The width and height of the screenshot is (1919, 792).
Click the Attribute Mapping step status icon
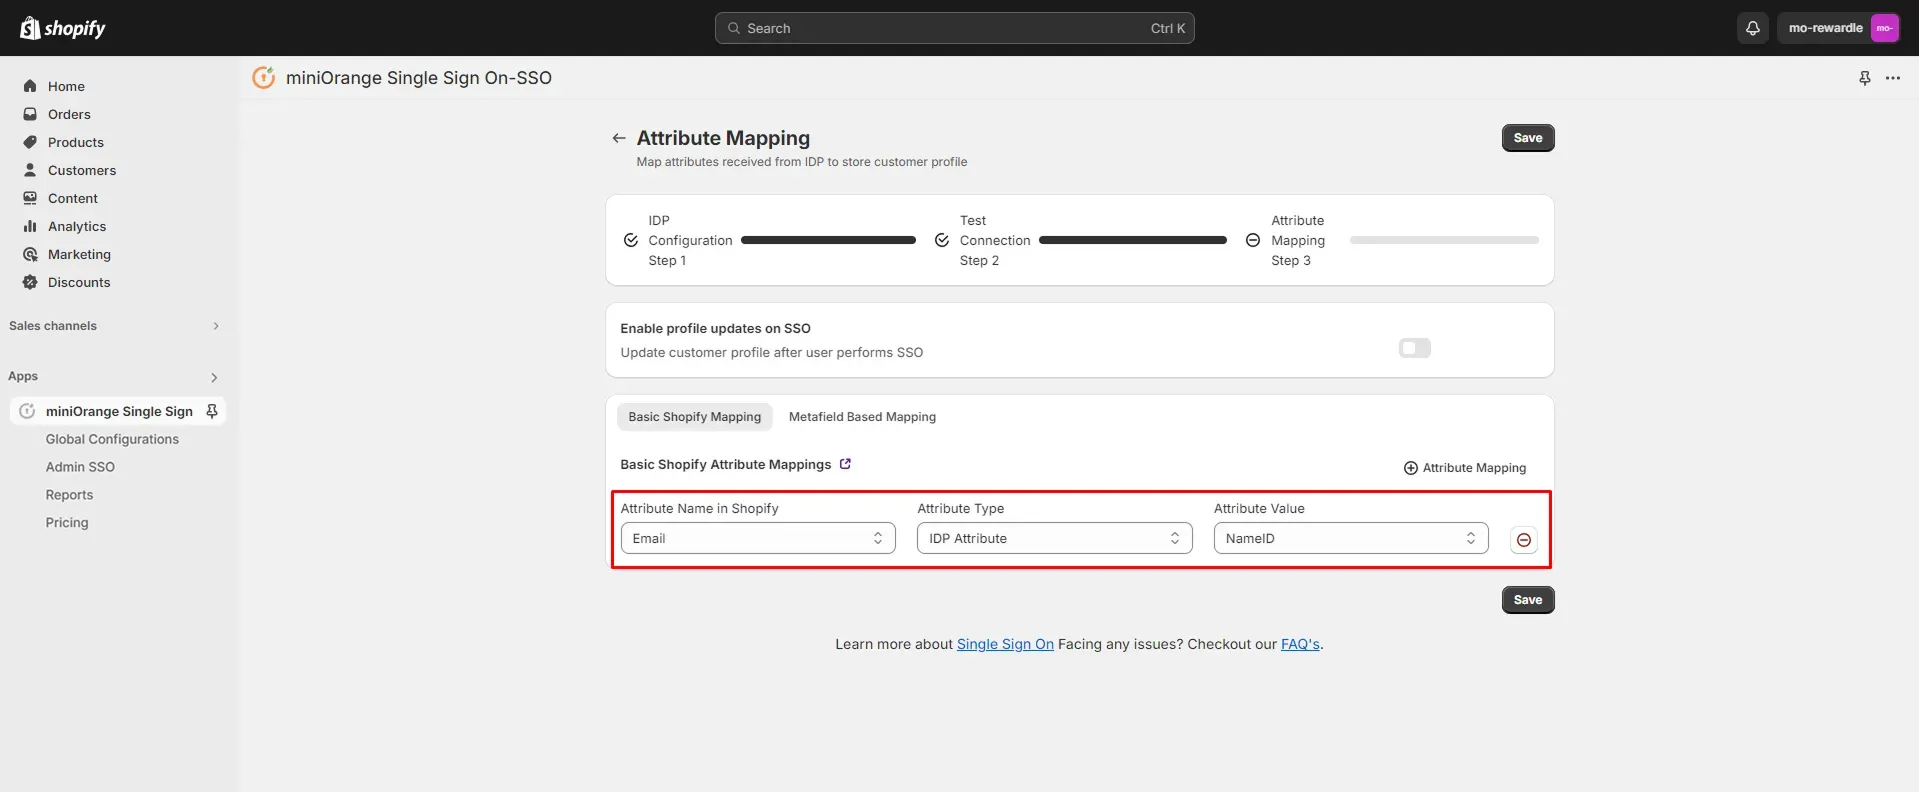pyautogui.click(x=1253, y=240)
